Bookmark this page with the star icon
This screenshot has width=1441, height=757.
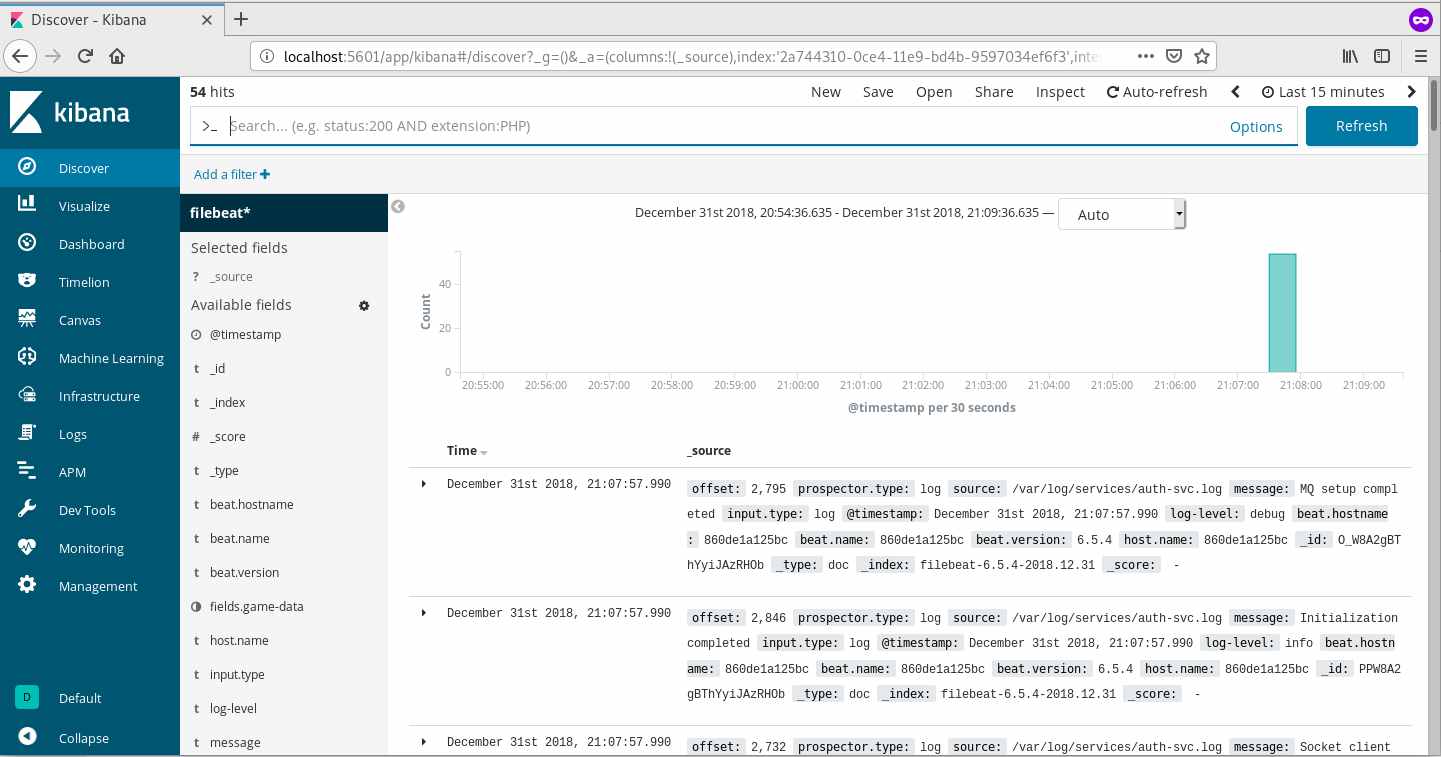coord(1202,56)
